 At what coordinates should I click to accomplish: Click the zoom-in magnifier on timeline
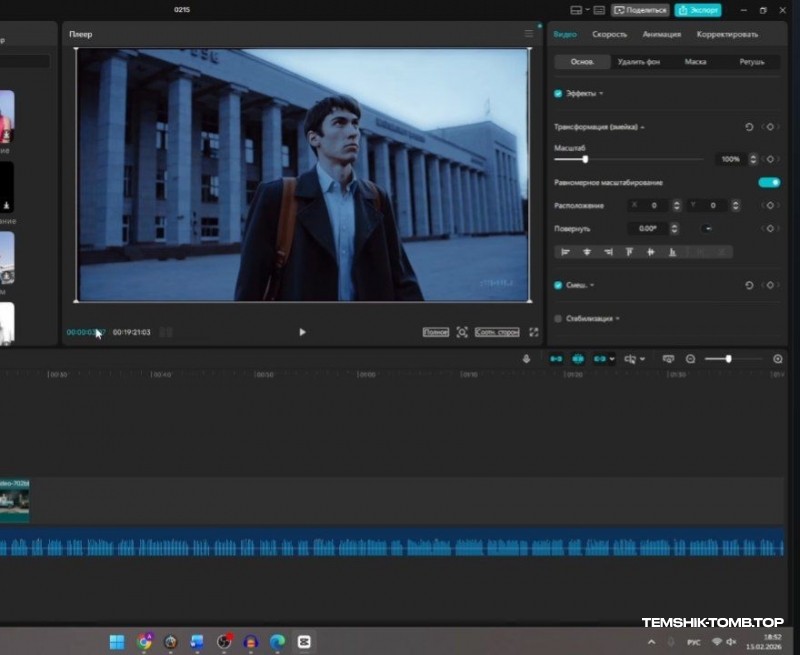point(778,358)
